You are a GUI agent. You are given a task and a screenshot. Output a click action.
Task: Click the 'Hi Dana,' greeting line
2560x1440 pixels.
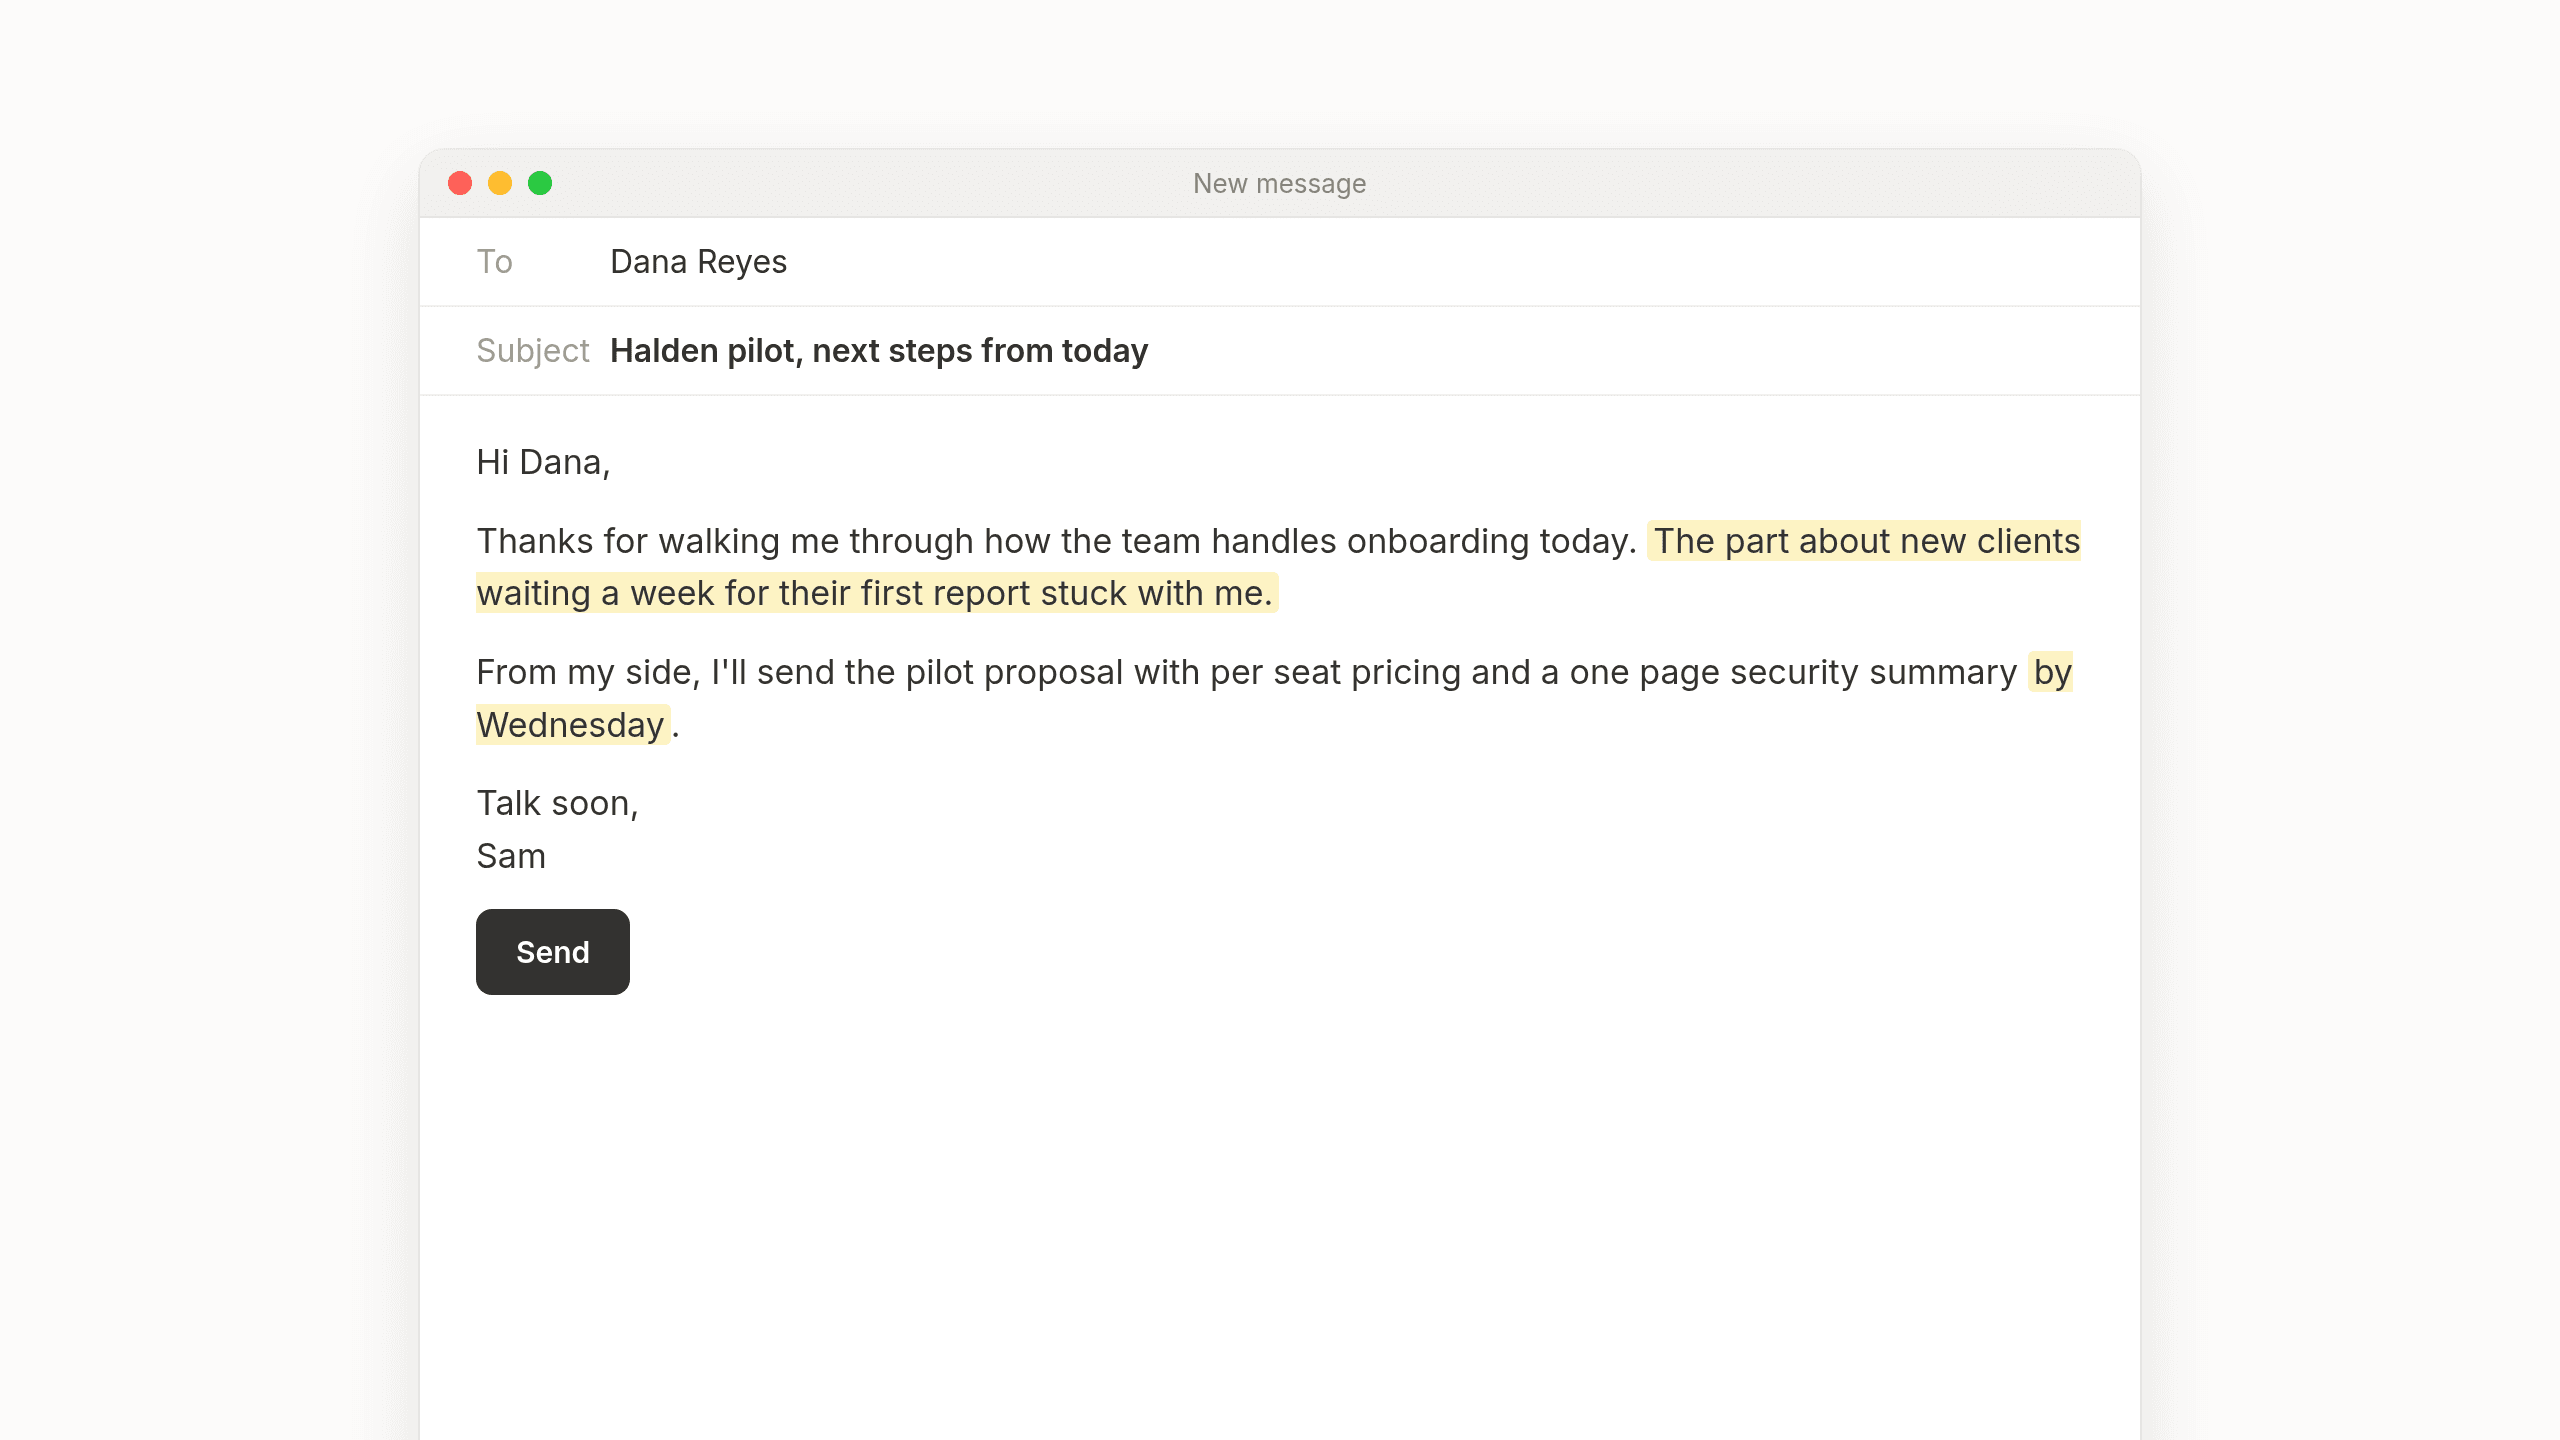pyautogui.click(x=543, y=462)
